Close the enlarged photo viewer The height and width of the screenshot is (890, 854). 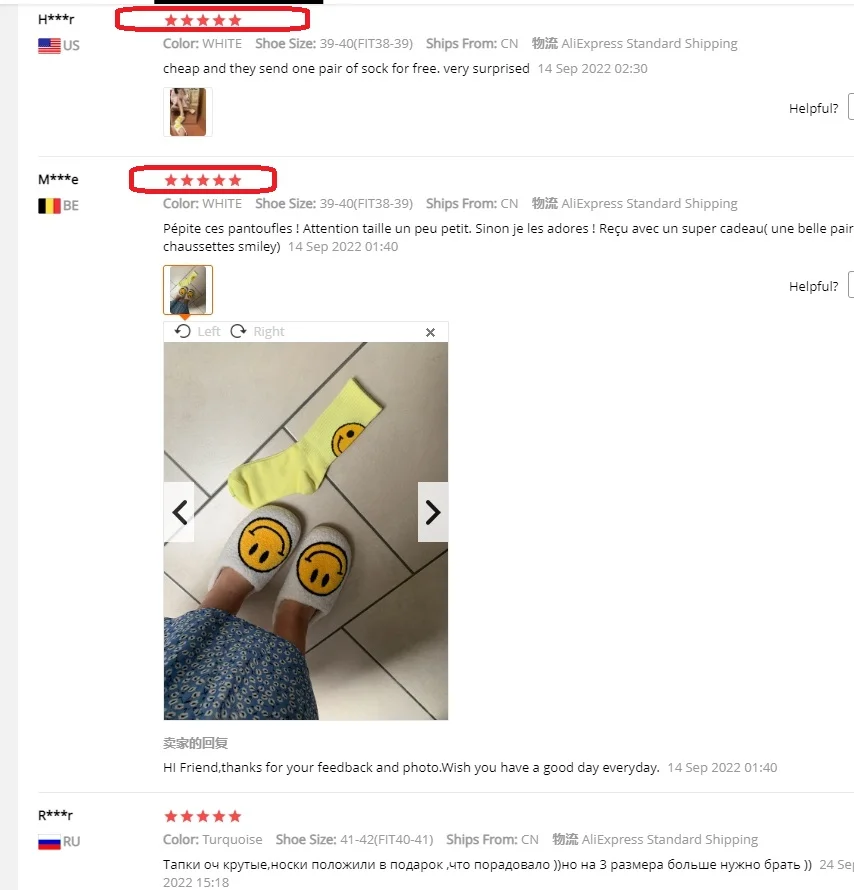[x=431, y=333]
